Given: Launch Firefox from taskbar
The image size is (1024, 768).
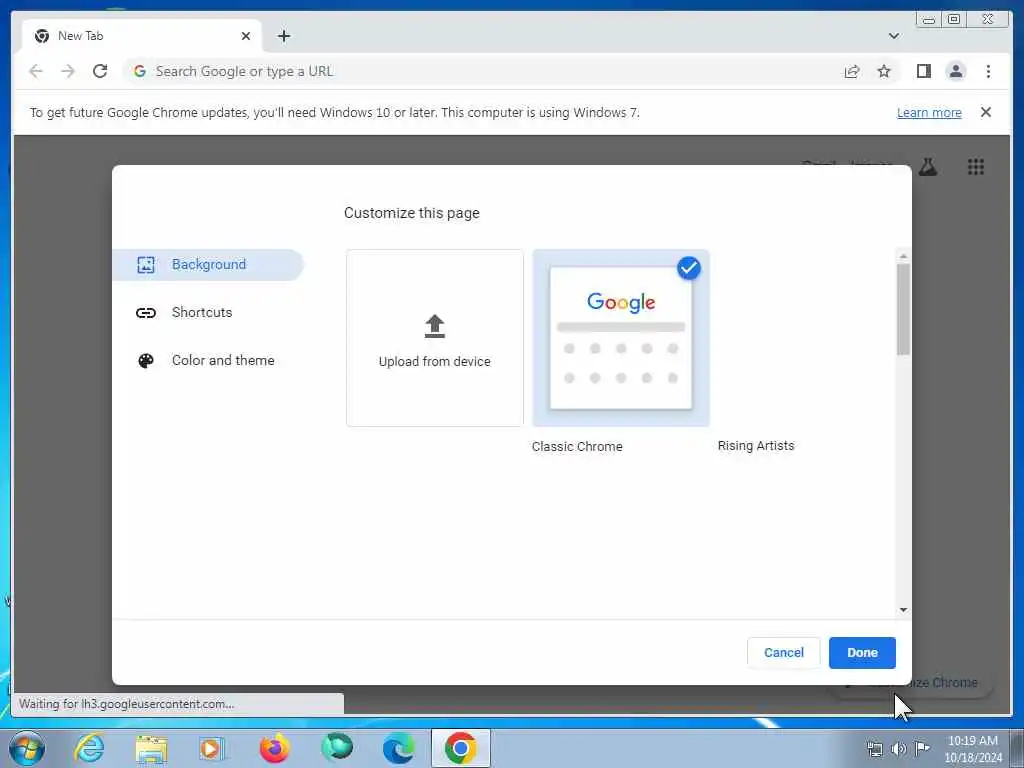Looking at the screenshot, I should click(274, 748).
